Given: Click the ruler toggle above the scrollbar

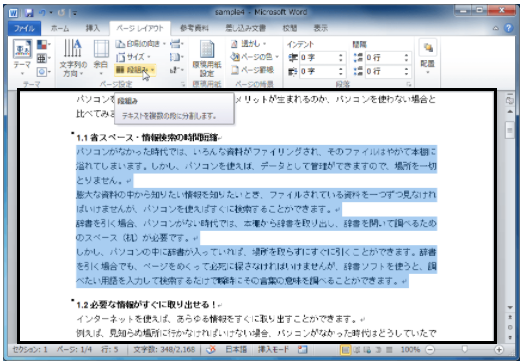Looking at the screenshot, I should [510, 100].
